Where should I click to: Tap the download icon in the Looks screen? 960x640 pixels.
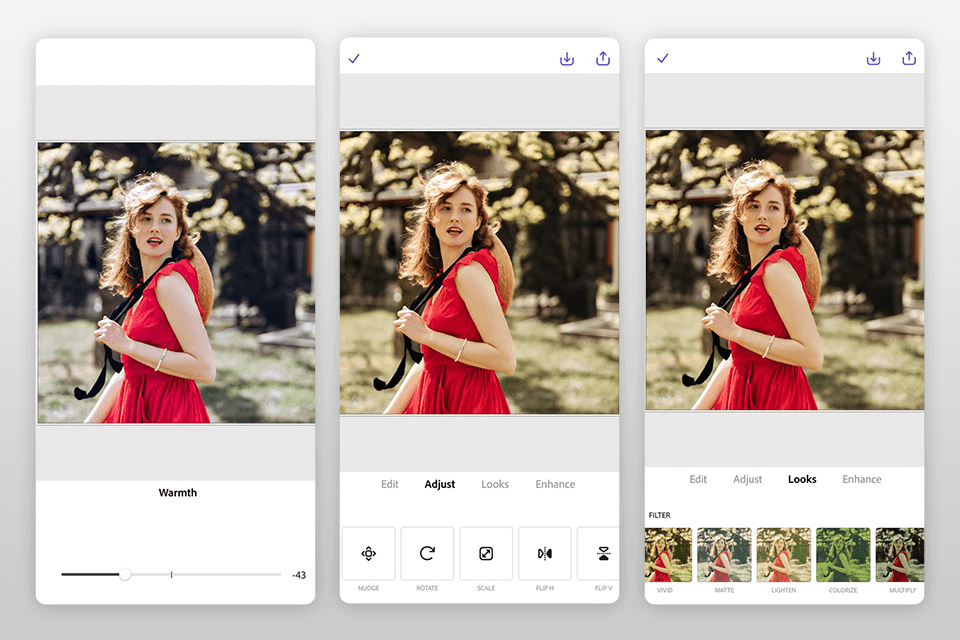coord(873,58)
